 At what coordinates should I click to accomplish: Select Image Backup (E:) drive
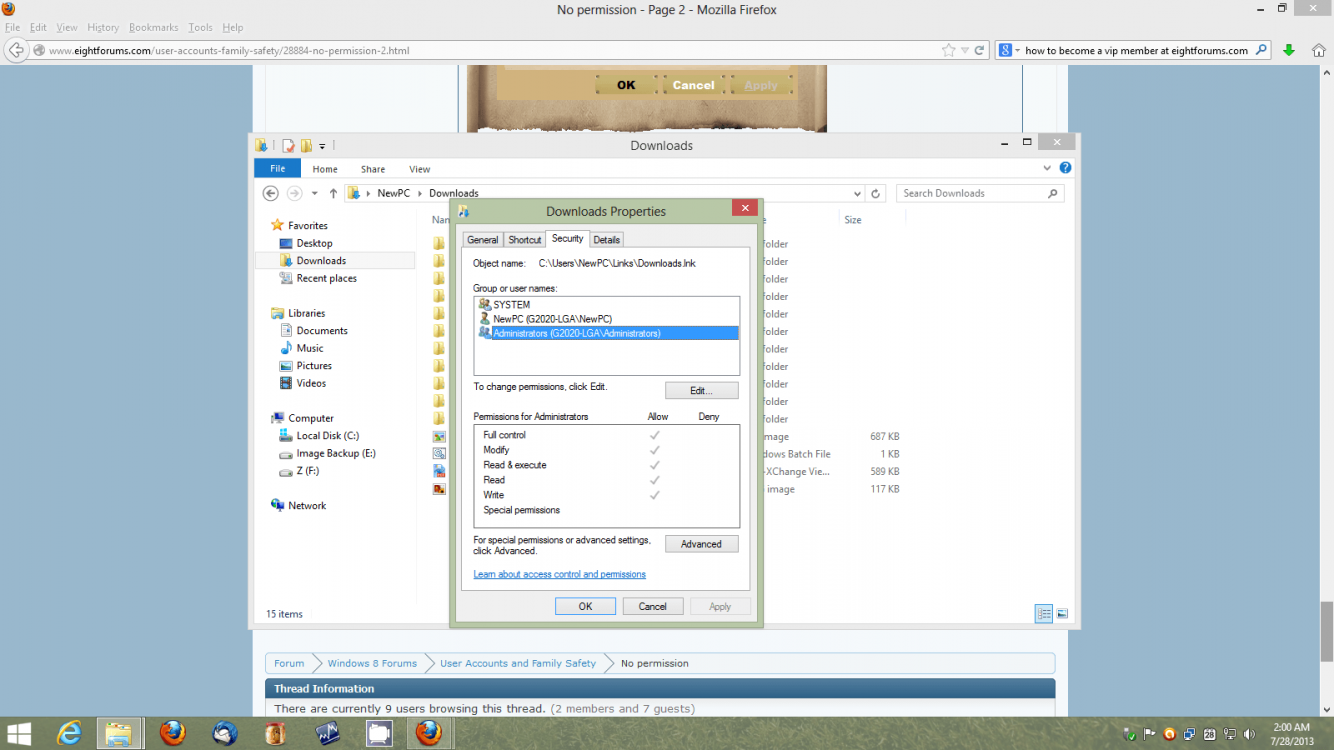335,453
